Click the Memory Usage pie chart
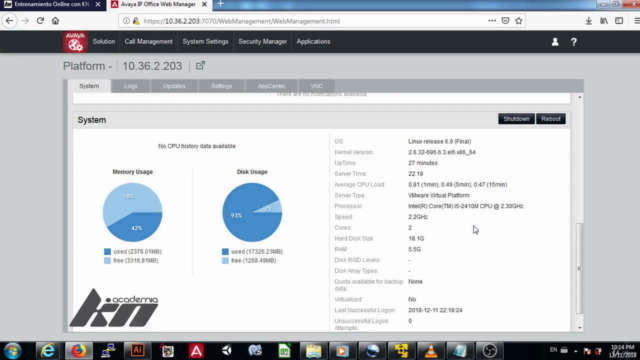Image resolution: width=640 pixels, height=360 pixels. click(133, 212)
